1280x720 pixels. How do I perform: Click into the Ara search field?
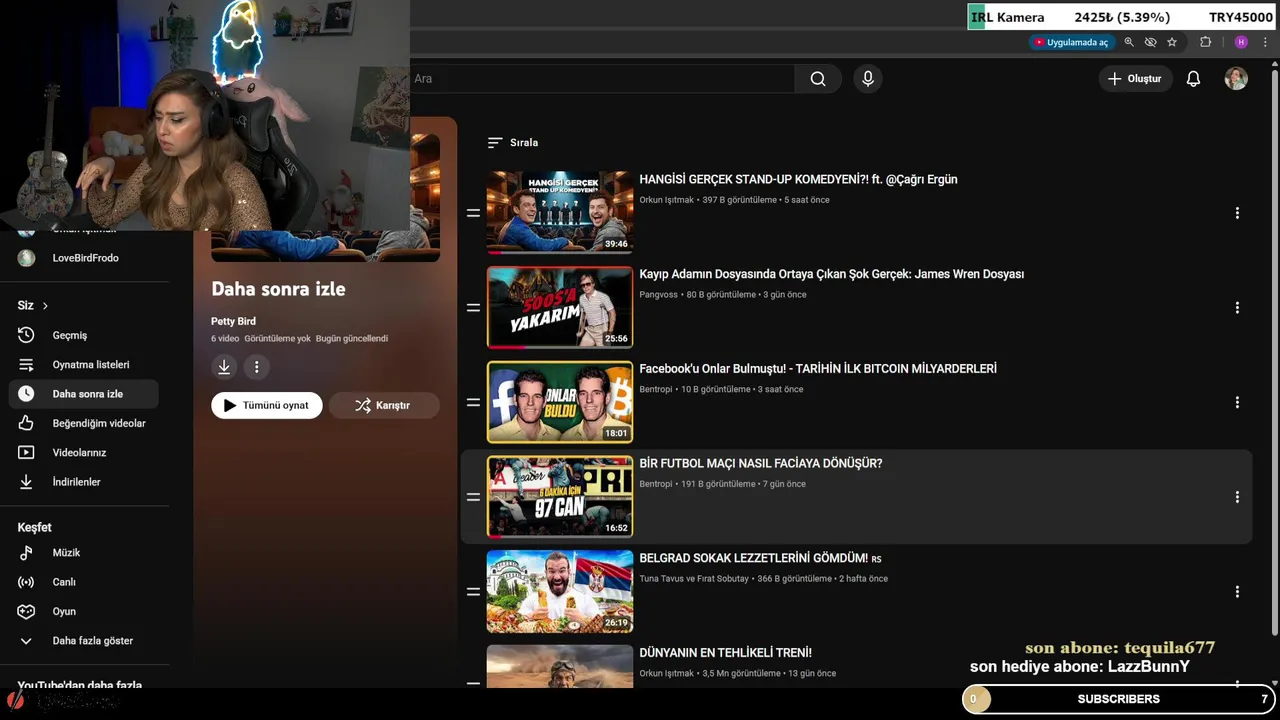[x=602, y=79]
